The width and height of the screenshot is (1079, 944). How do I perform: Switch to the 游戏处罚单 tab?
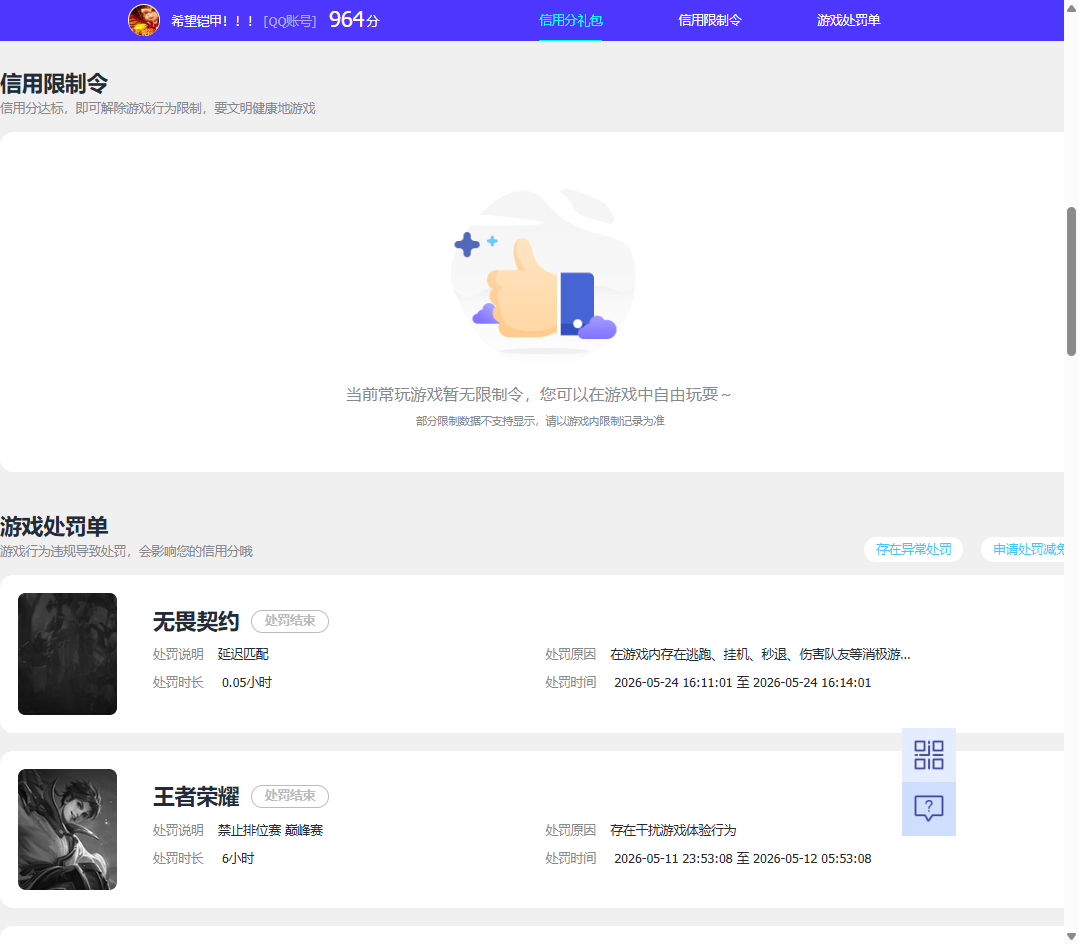click(x=848, y=21)
